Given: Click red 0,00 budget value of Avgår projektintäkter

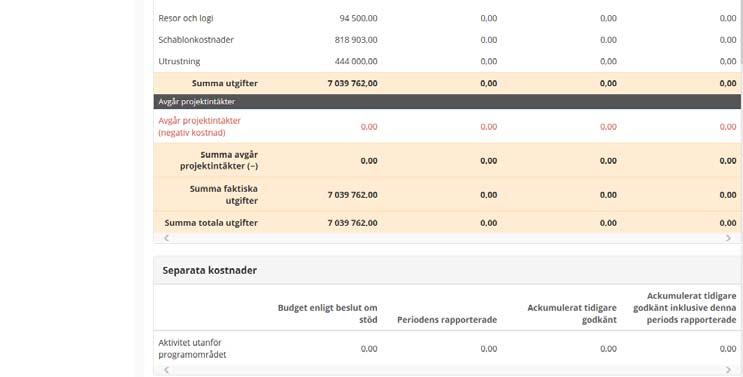Looking at the screenshot, I should click(369, 126).
